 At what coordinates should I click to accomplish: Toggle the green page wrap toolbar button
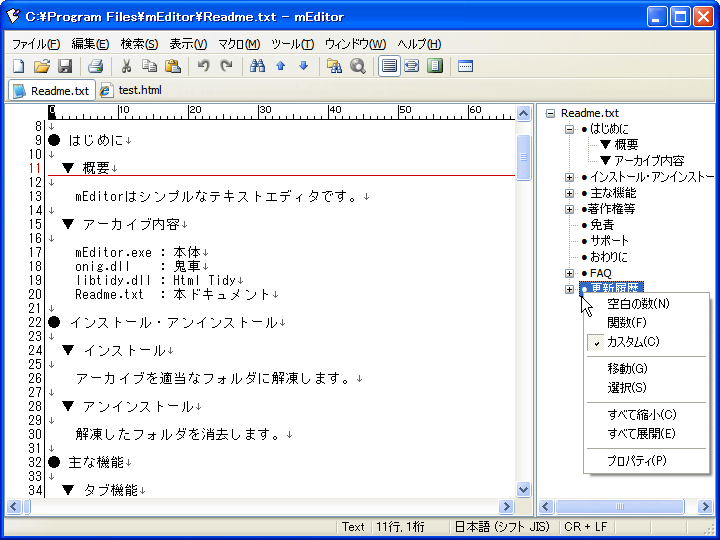434,66
